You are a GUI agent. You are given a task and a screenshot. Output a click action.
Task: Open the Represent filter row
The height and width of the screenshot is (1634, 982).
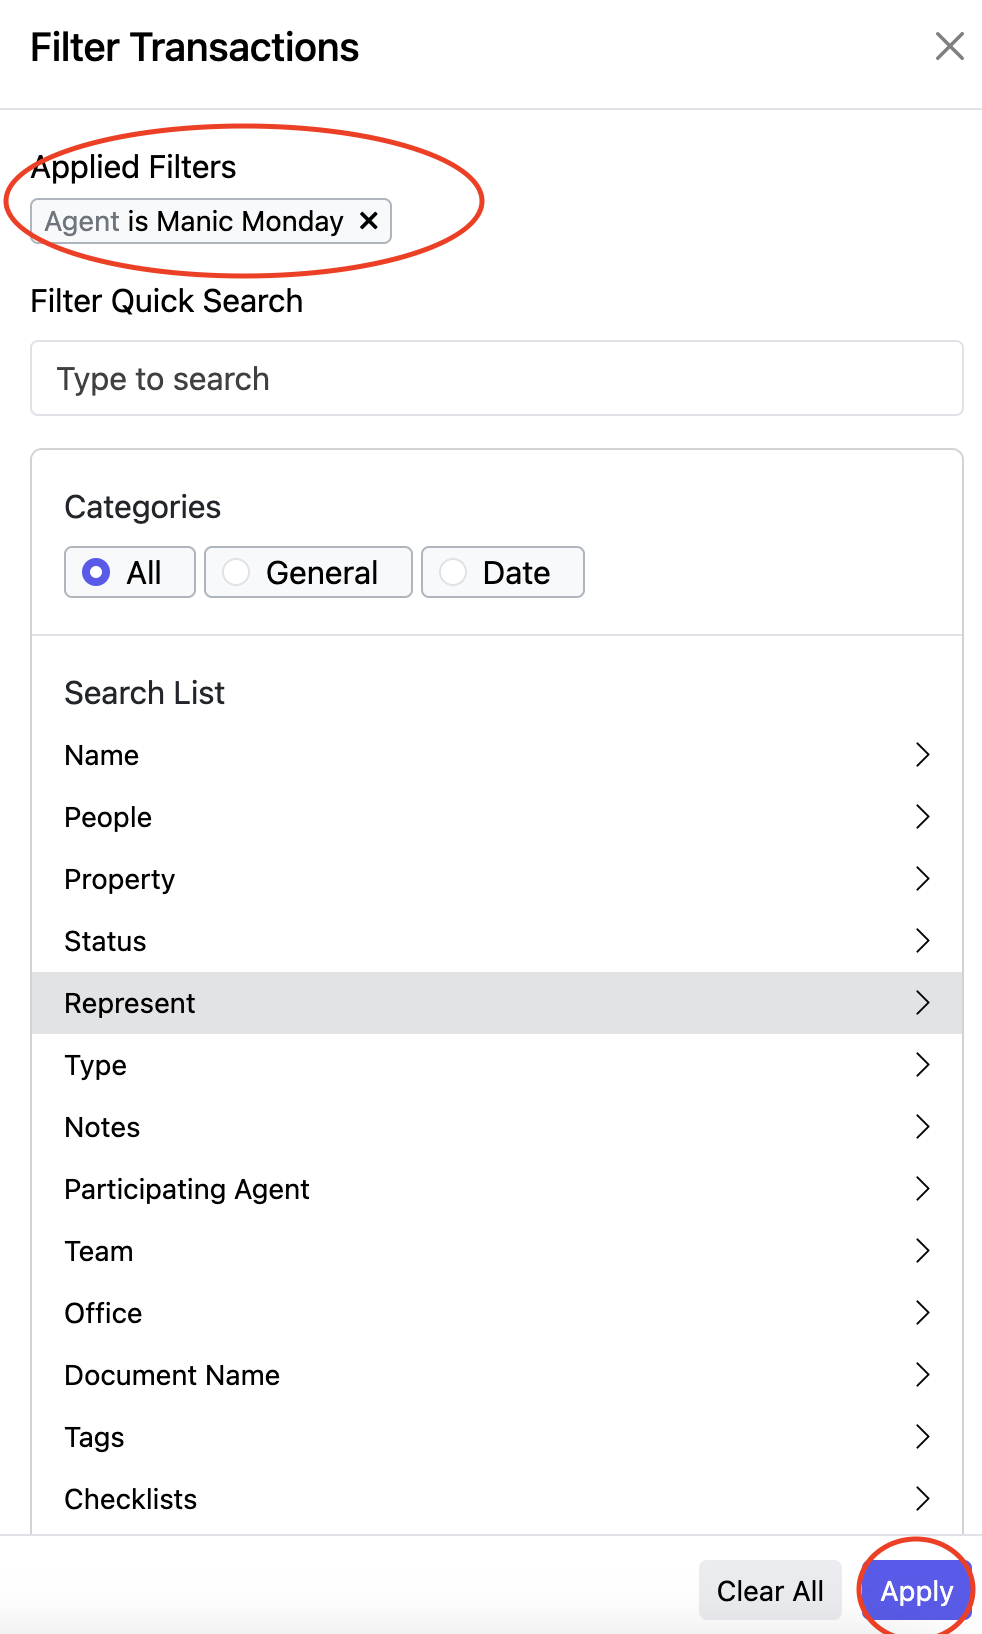[496, 1003]
